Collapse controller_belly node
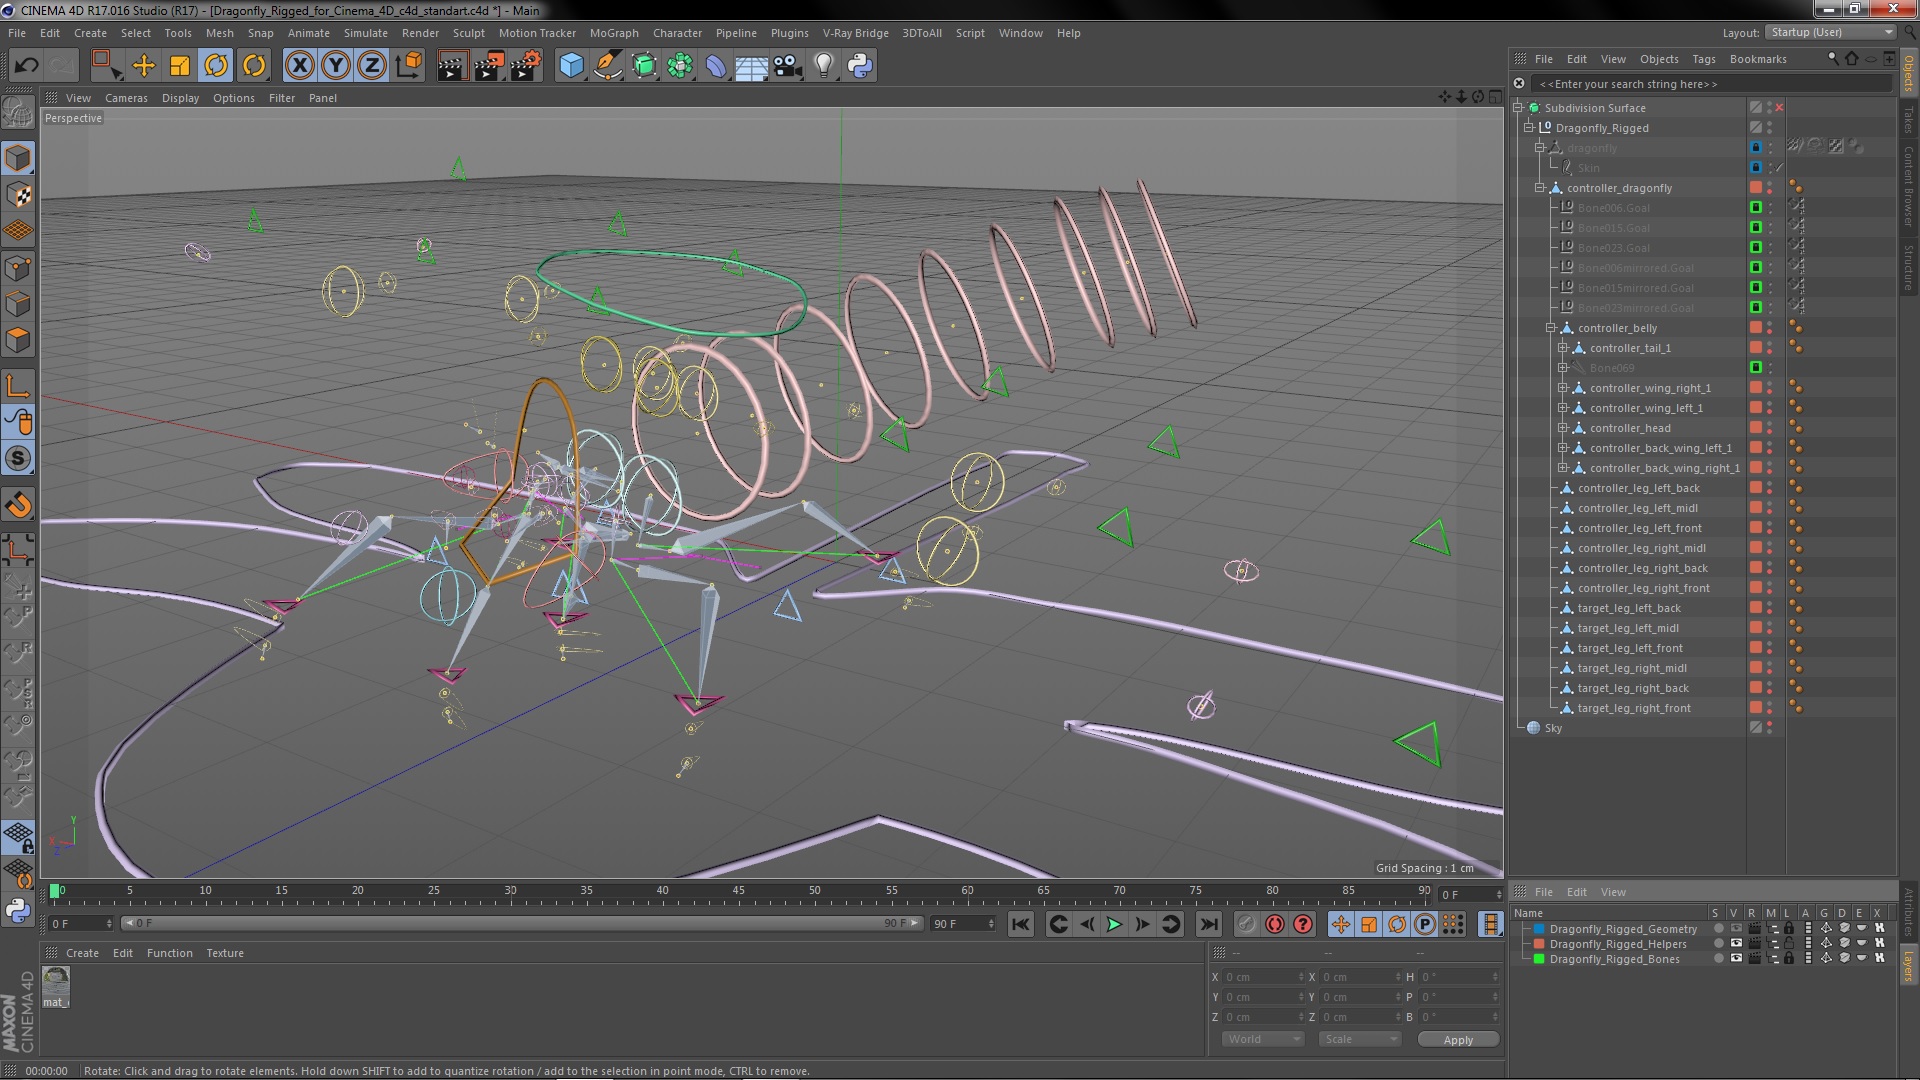Viewport: 1920px width, 1080px height. click(x=1552, y=328)
